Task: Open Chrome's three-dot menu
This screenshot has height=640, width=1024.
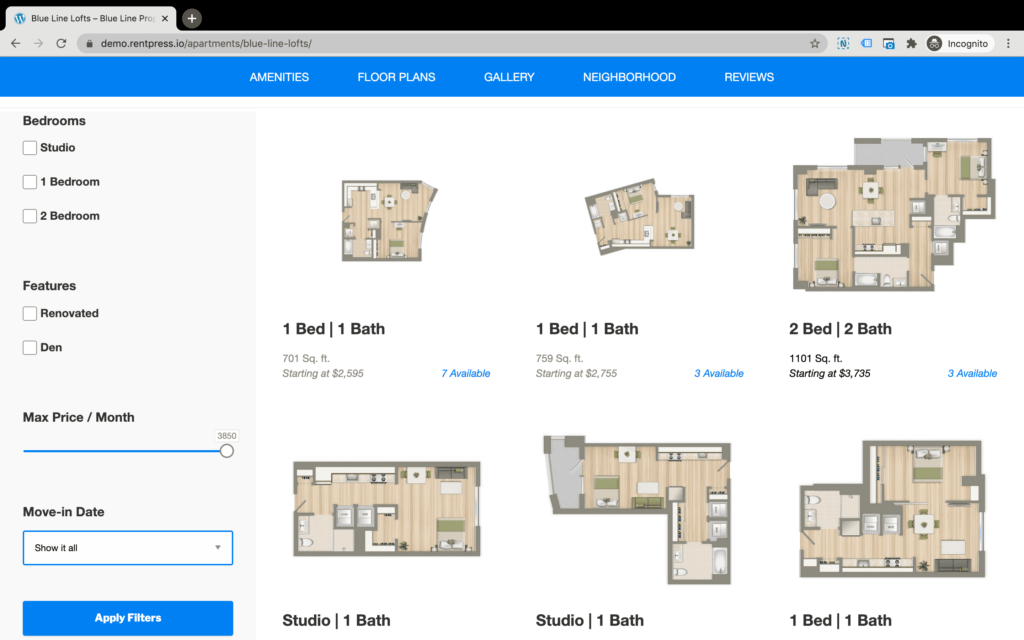Action: click(1008, 44)
